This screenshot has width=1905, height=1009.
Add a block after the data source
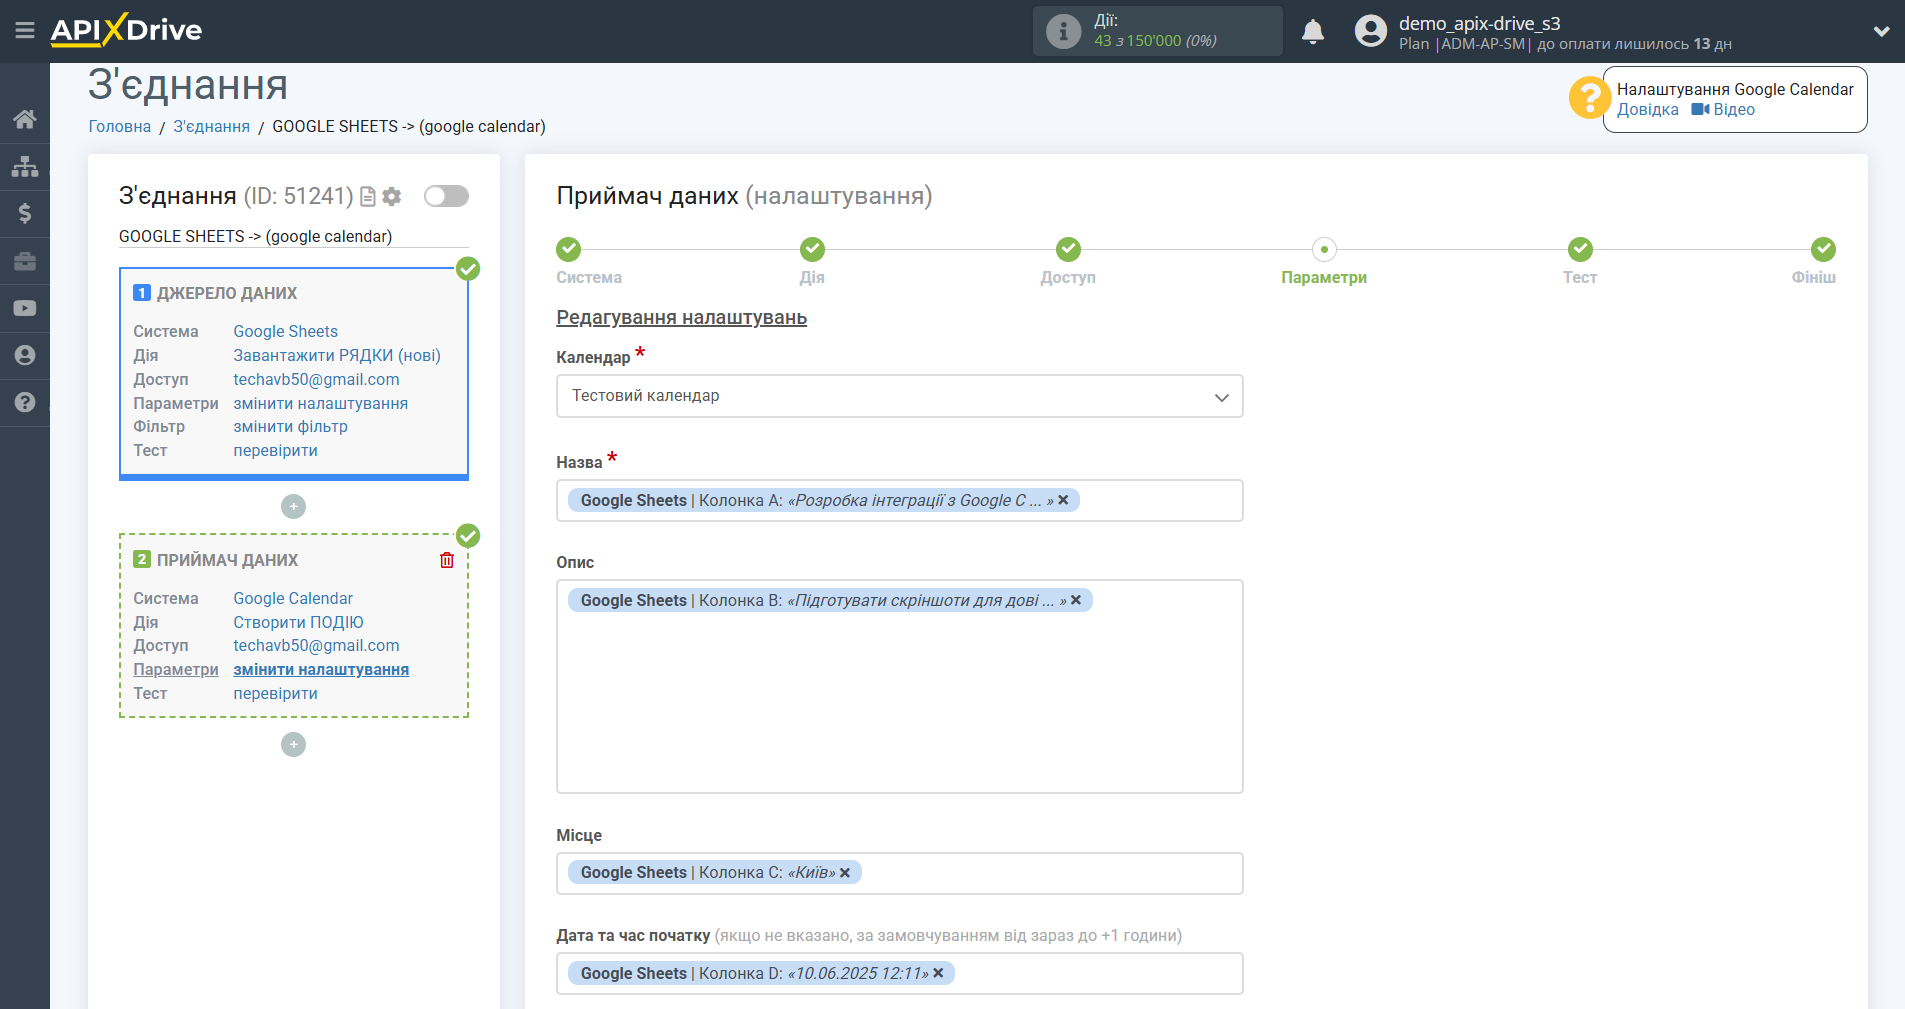293,507
